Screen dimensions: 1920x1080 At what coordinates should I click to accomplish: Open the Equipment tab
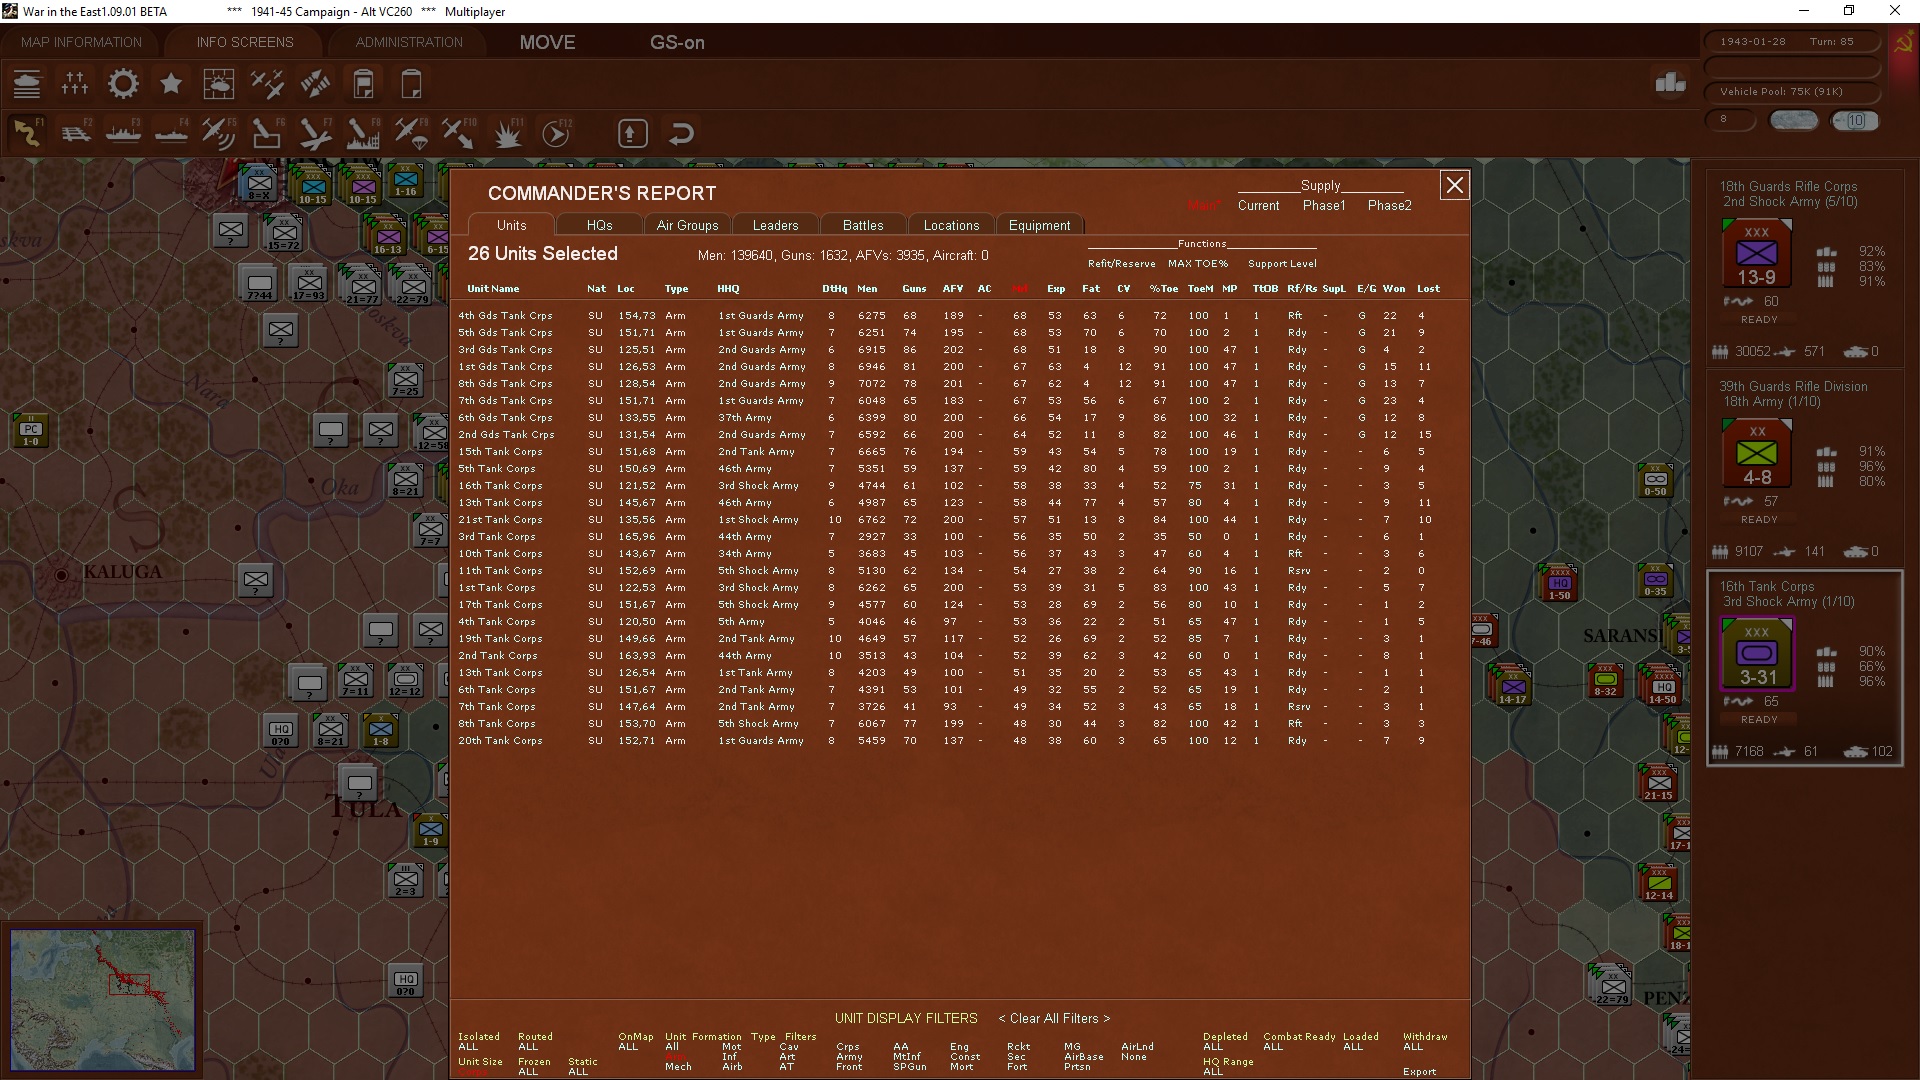(1039, 225)
